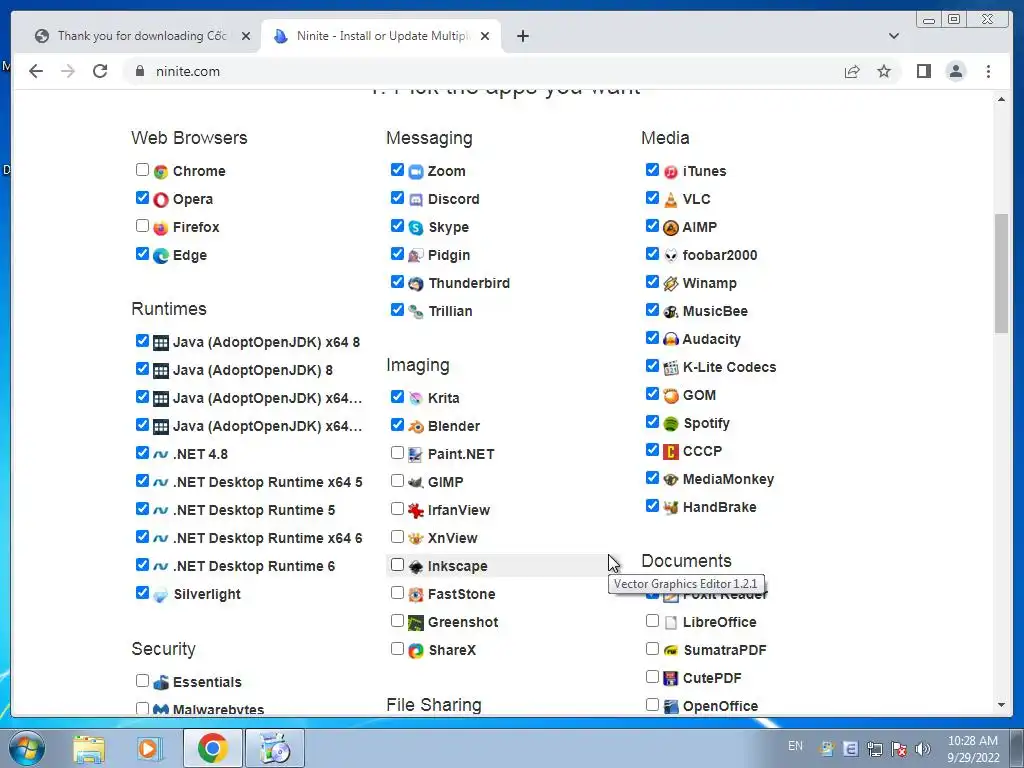Check the Paint.NET checkbox

coord(397,453)
